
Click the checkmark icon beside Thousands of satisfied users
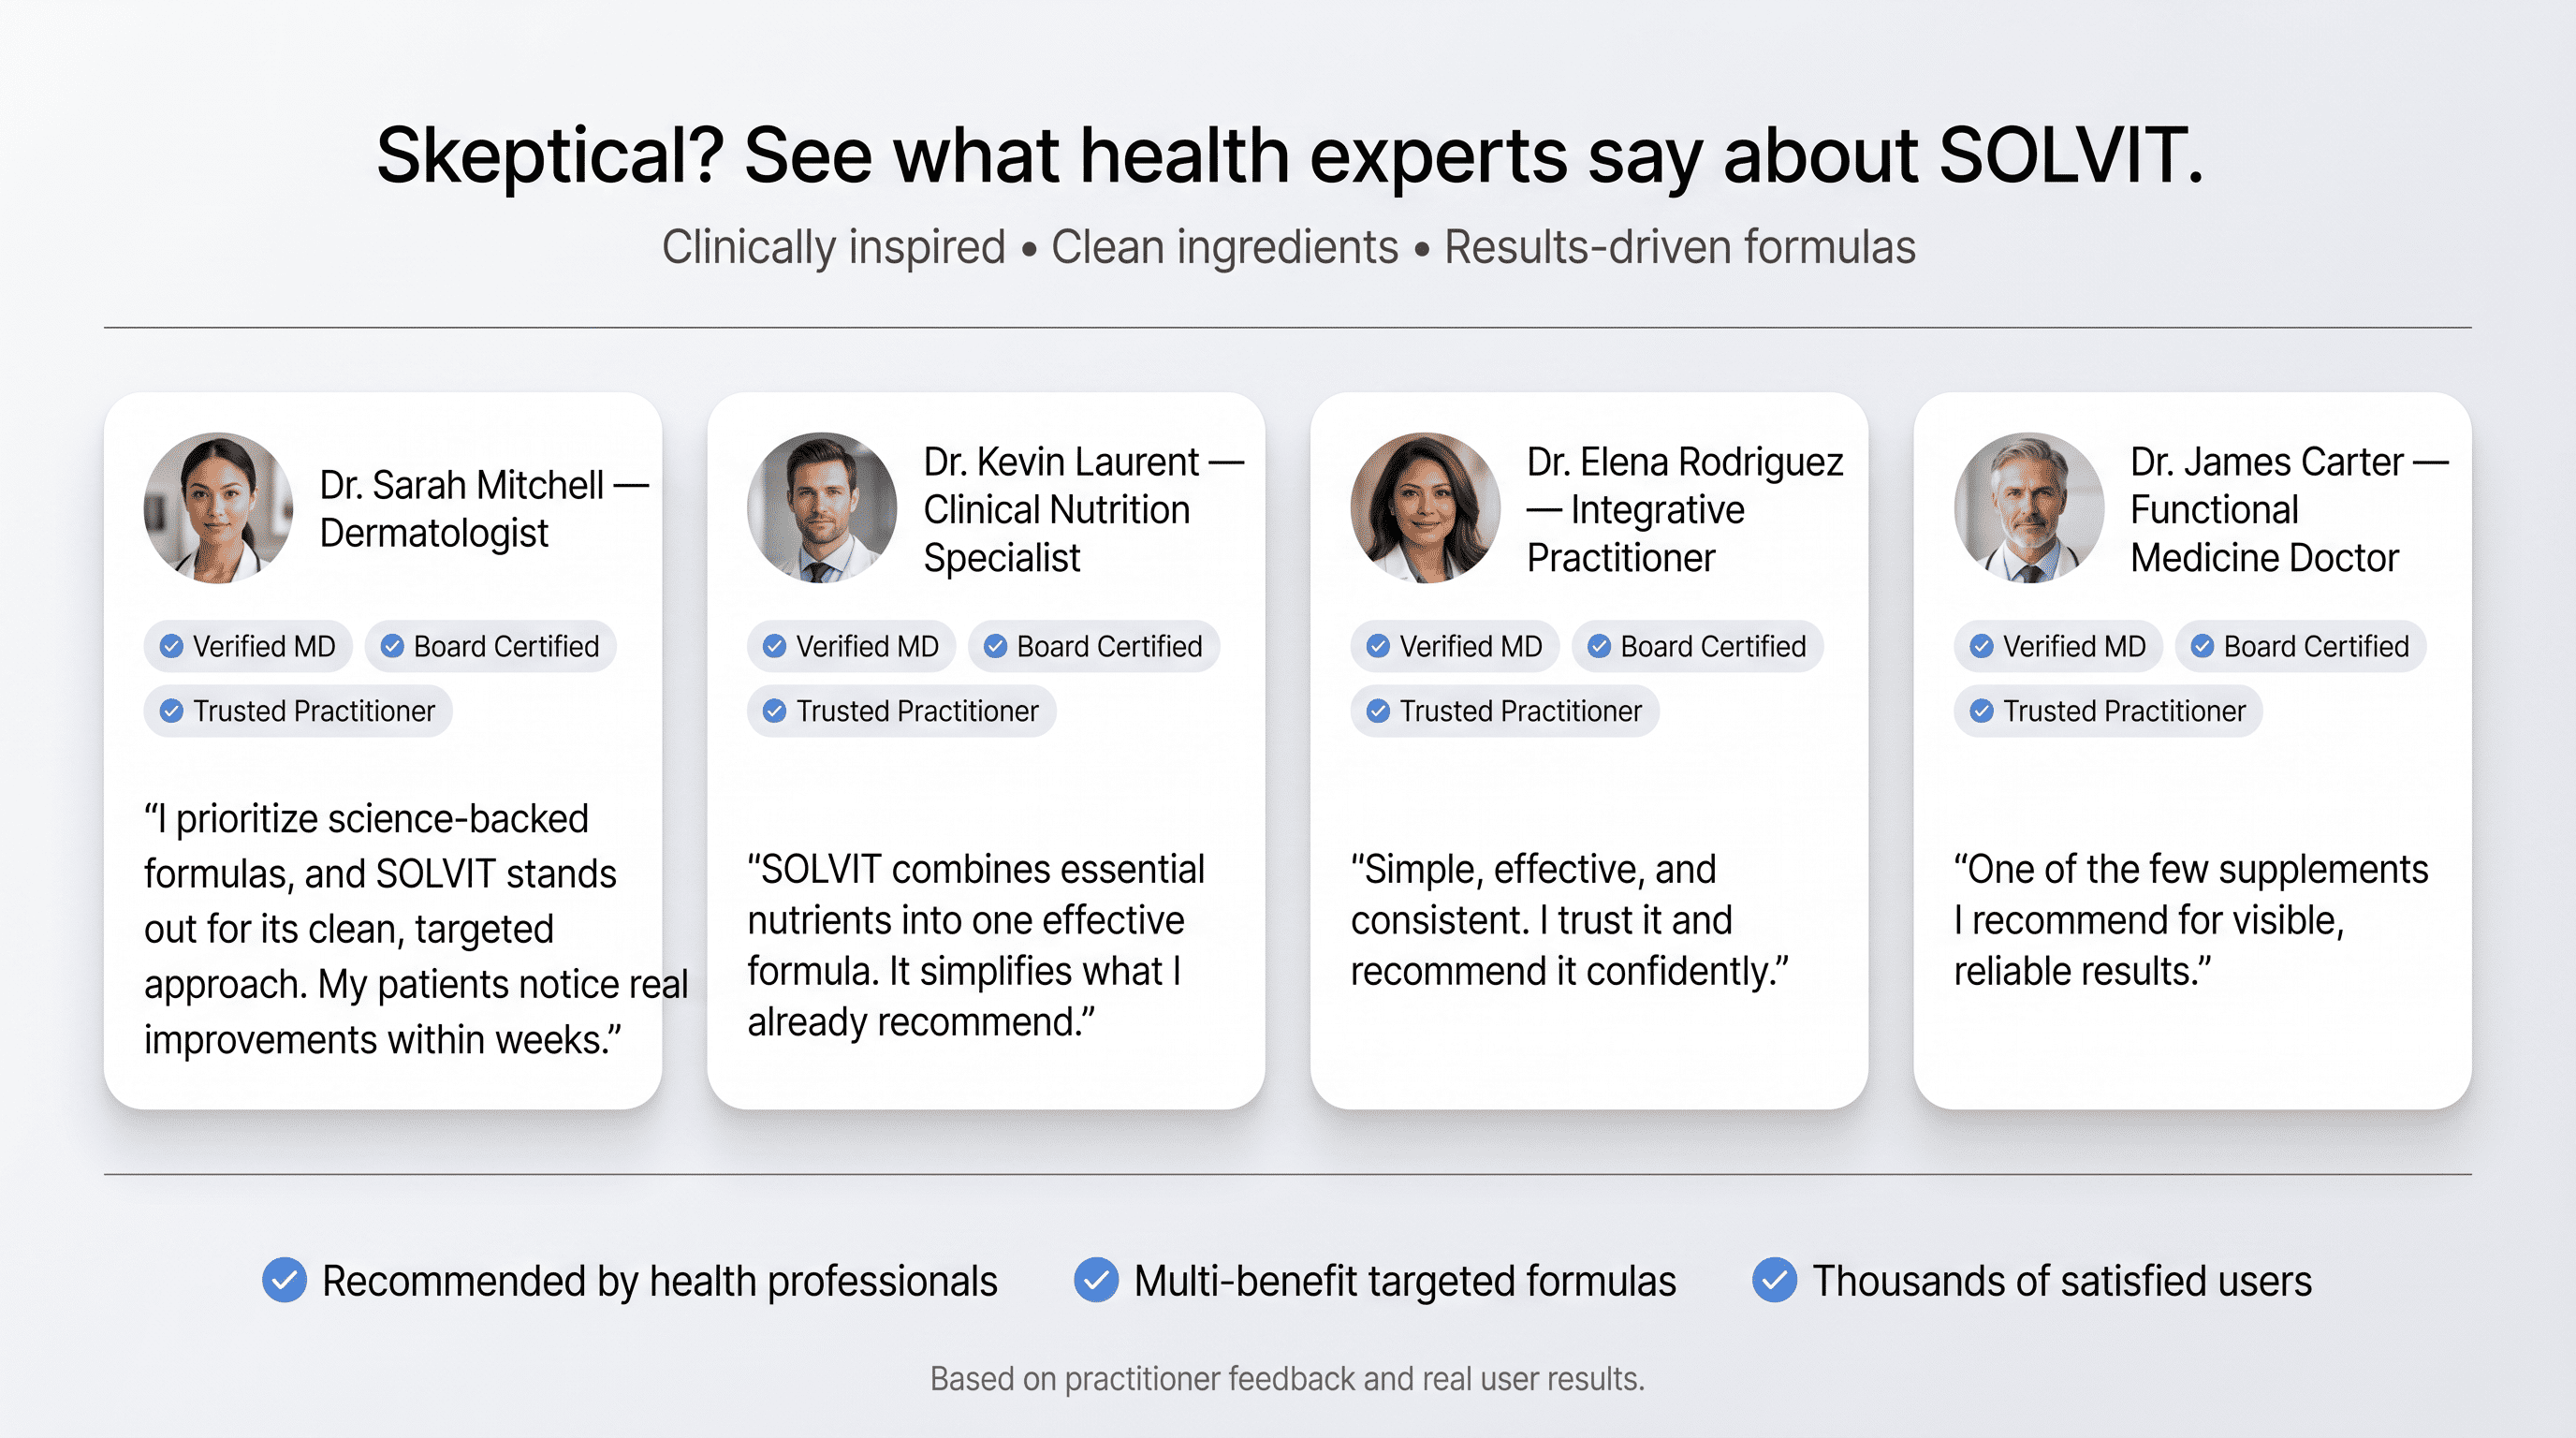1775,1280
